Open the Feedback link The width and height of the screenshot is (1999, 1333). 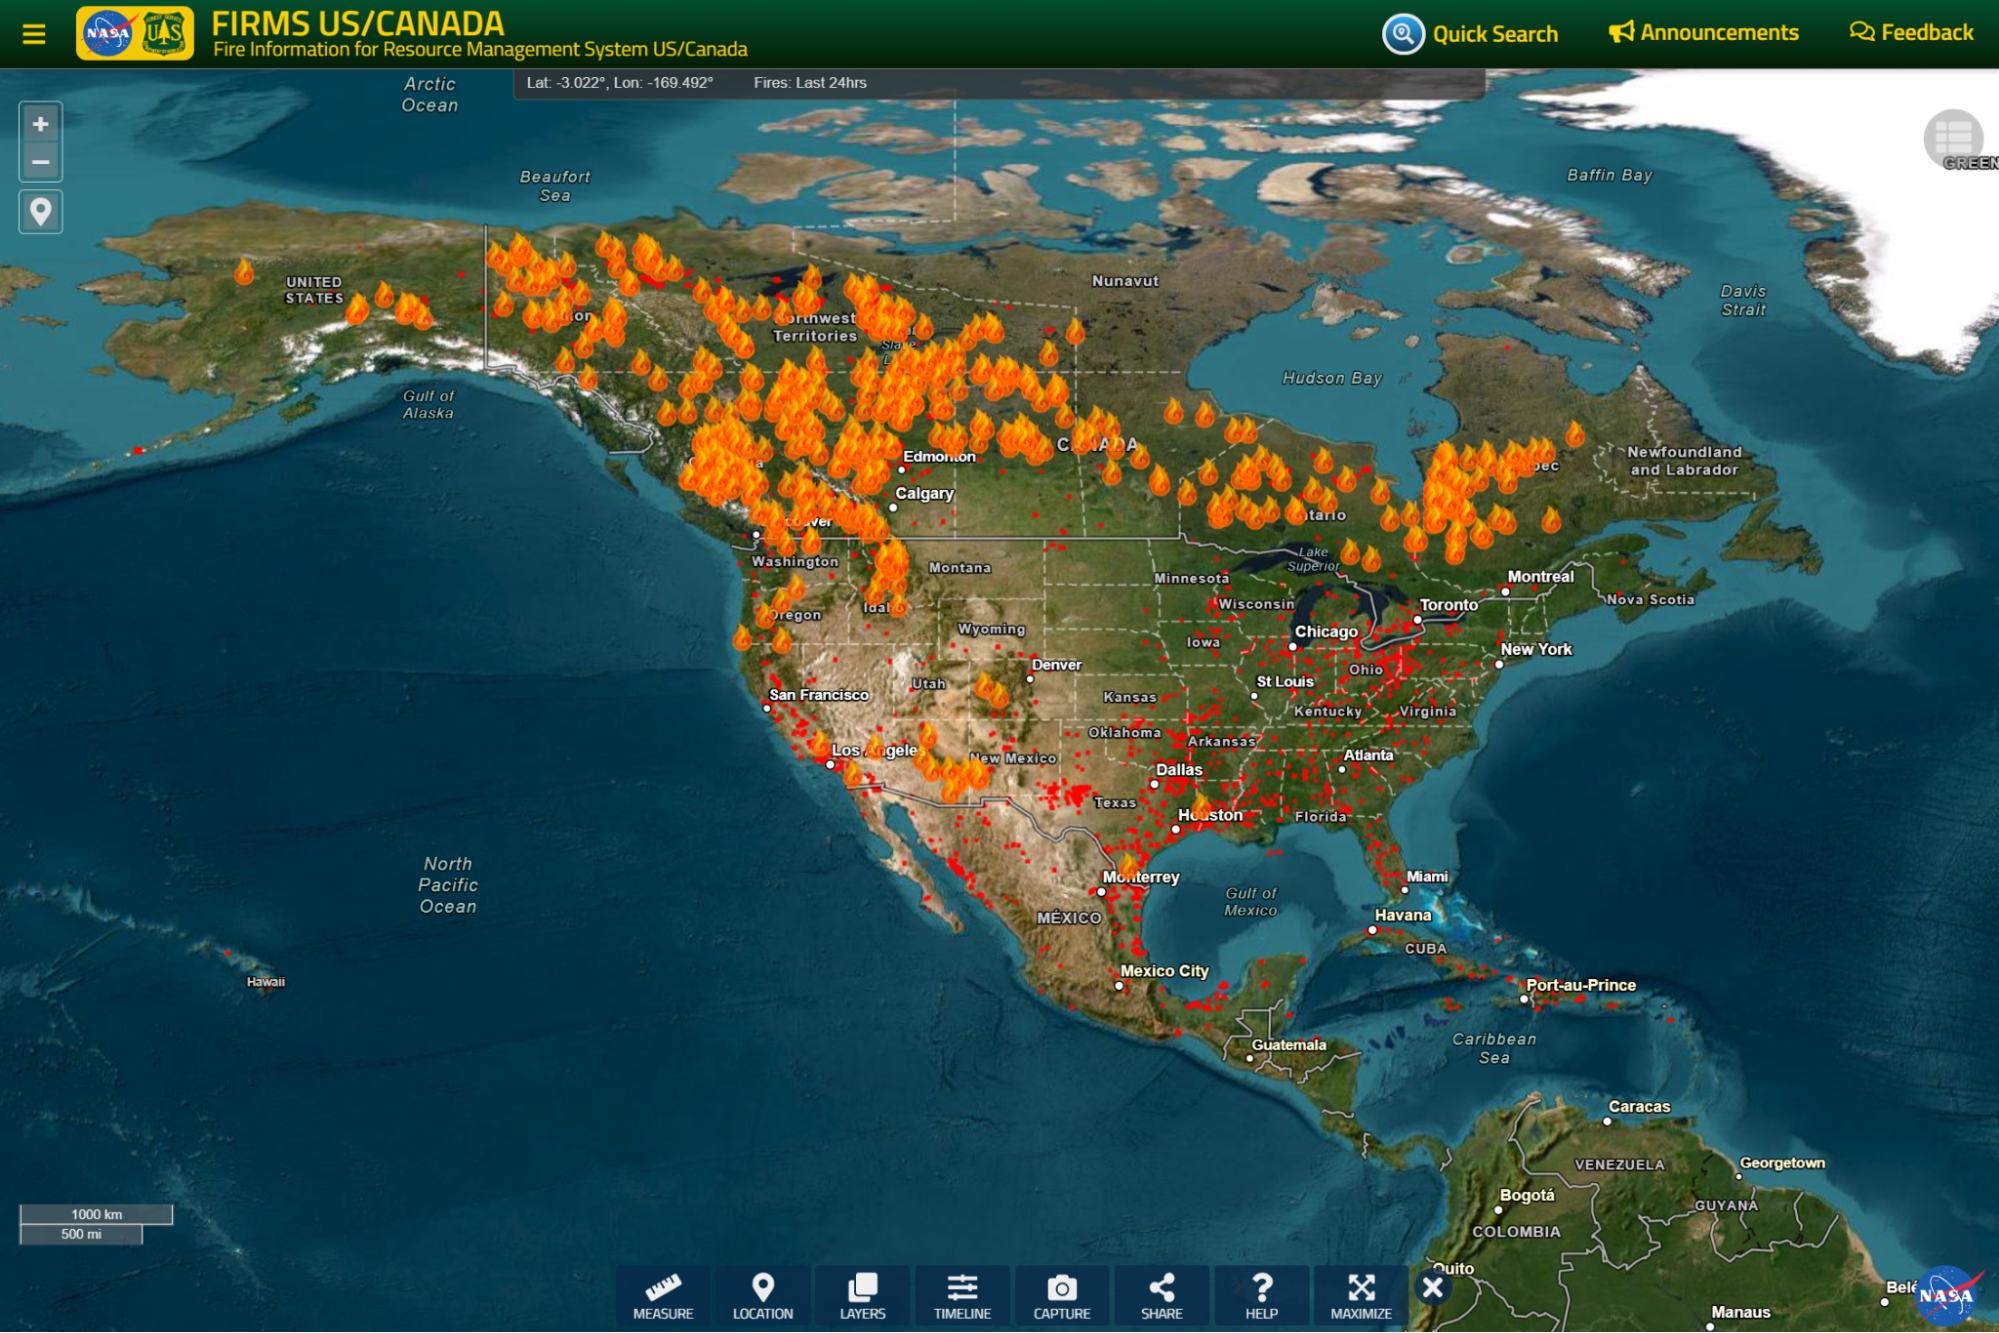coord(1911,33)
